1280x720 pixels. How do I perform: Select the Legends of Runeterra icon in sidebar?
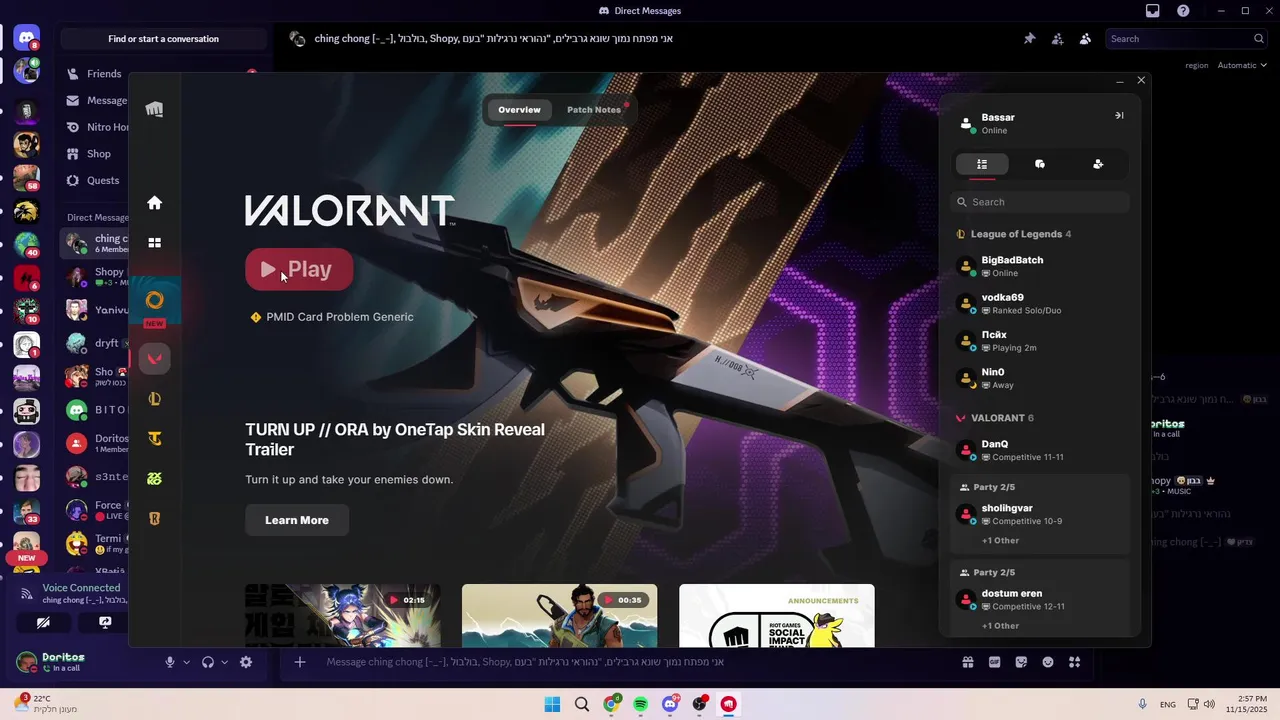(154, 519)
